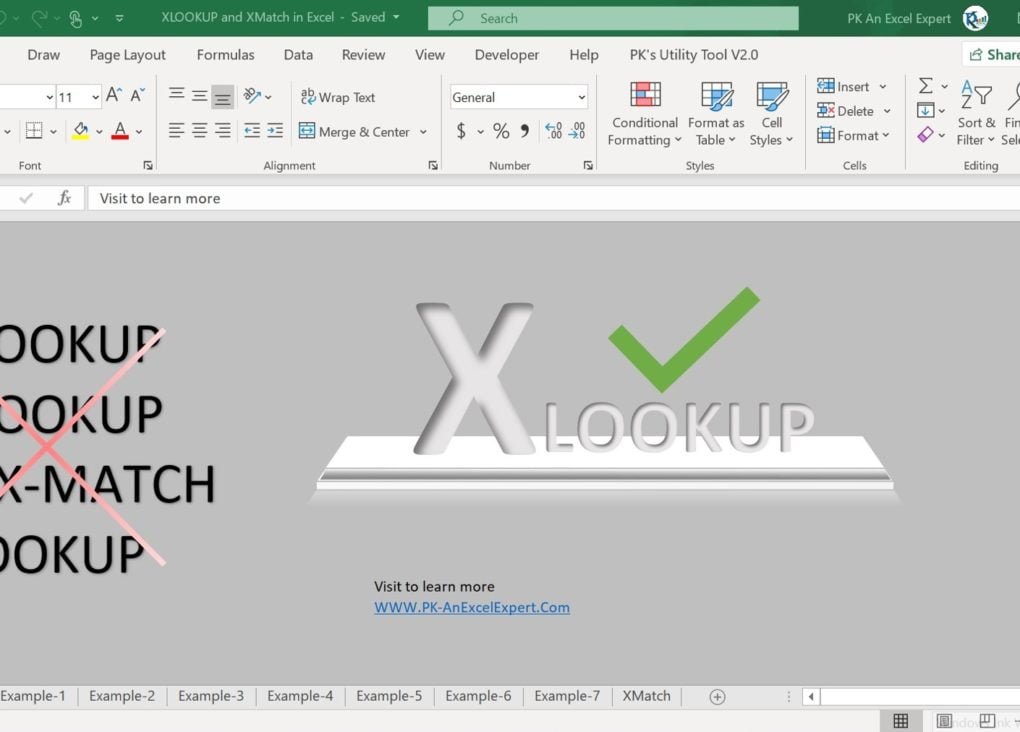Open the Data tab
1020x732 pixels.
click(x=299, y=55)
